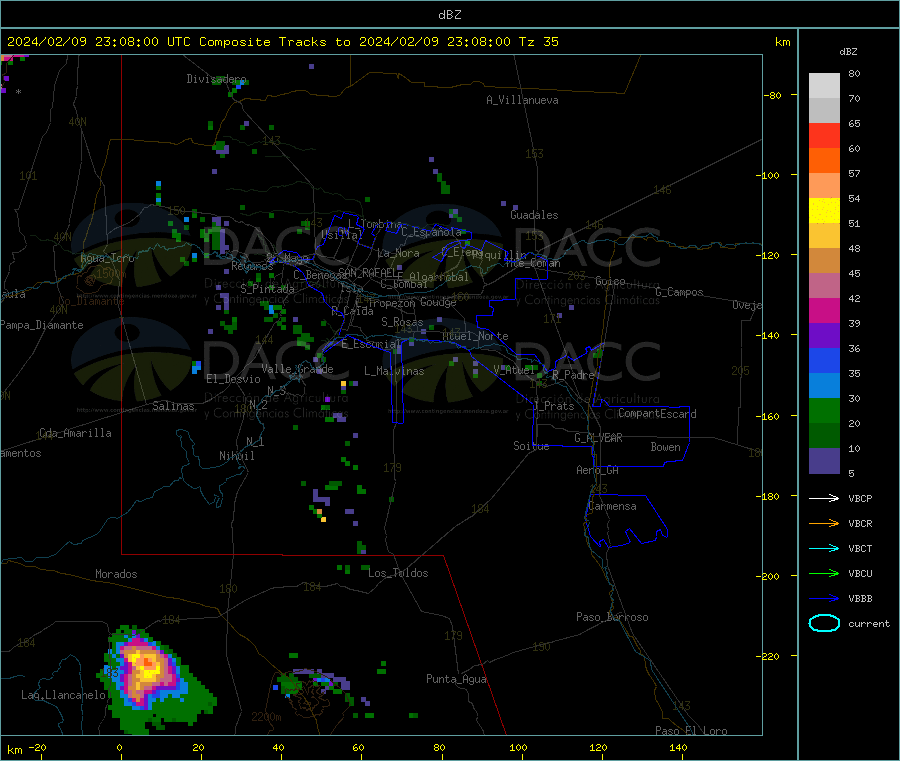Click the dBZ title at top
Image resolution: width=900 pixels, height=761 pixels.
click(x=449, y=15)
